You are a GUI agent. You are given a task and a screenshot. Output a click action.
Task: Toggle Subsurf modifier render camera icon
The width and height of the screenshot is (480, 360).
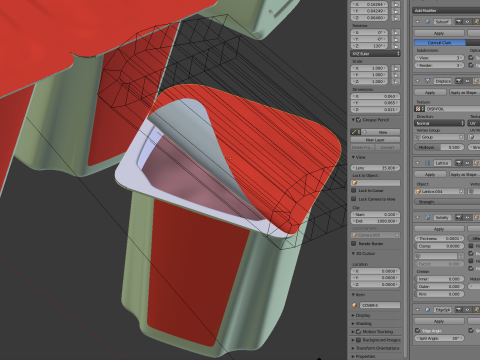459,22
